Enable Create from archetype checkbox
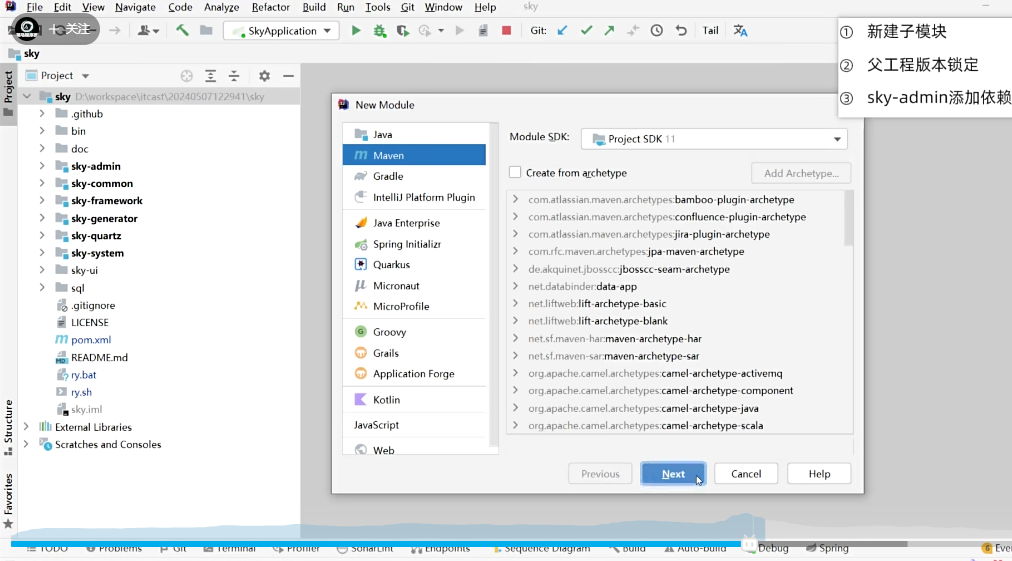 tap(515, 172)
